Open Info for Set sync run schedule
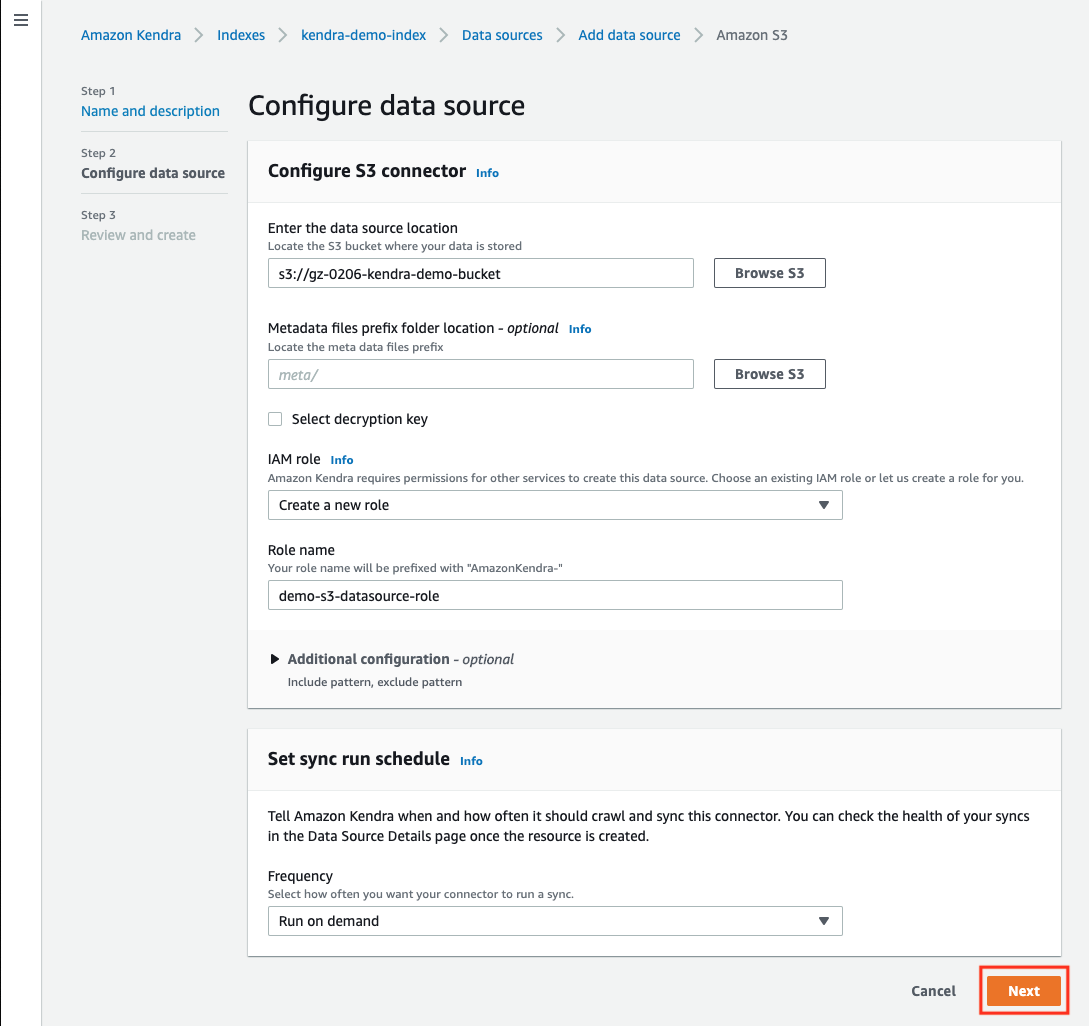Screen dimensions: 1089x1026 pyautogui.click(x=471, y=761)
